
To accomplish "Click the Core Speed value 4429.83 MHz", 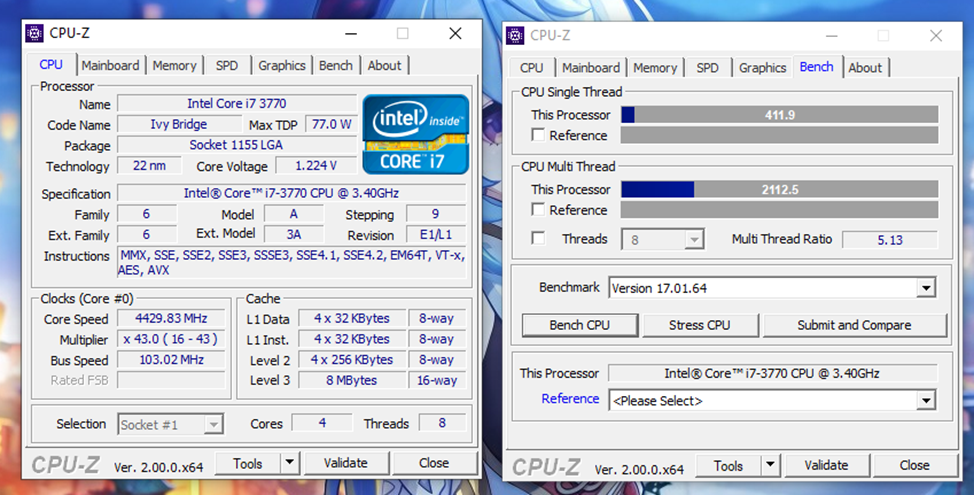I will click(171, 318).
